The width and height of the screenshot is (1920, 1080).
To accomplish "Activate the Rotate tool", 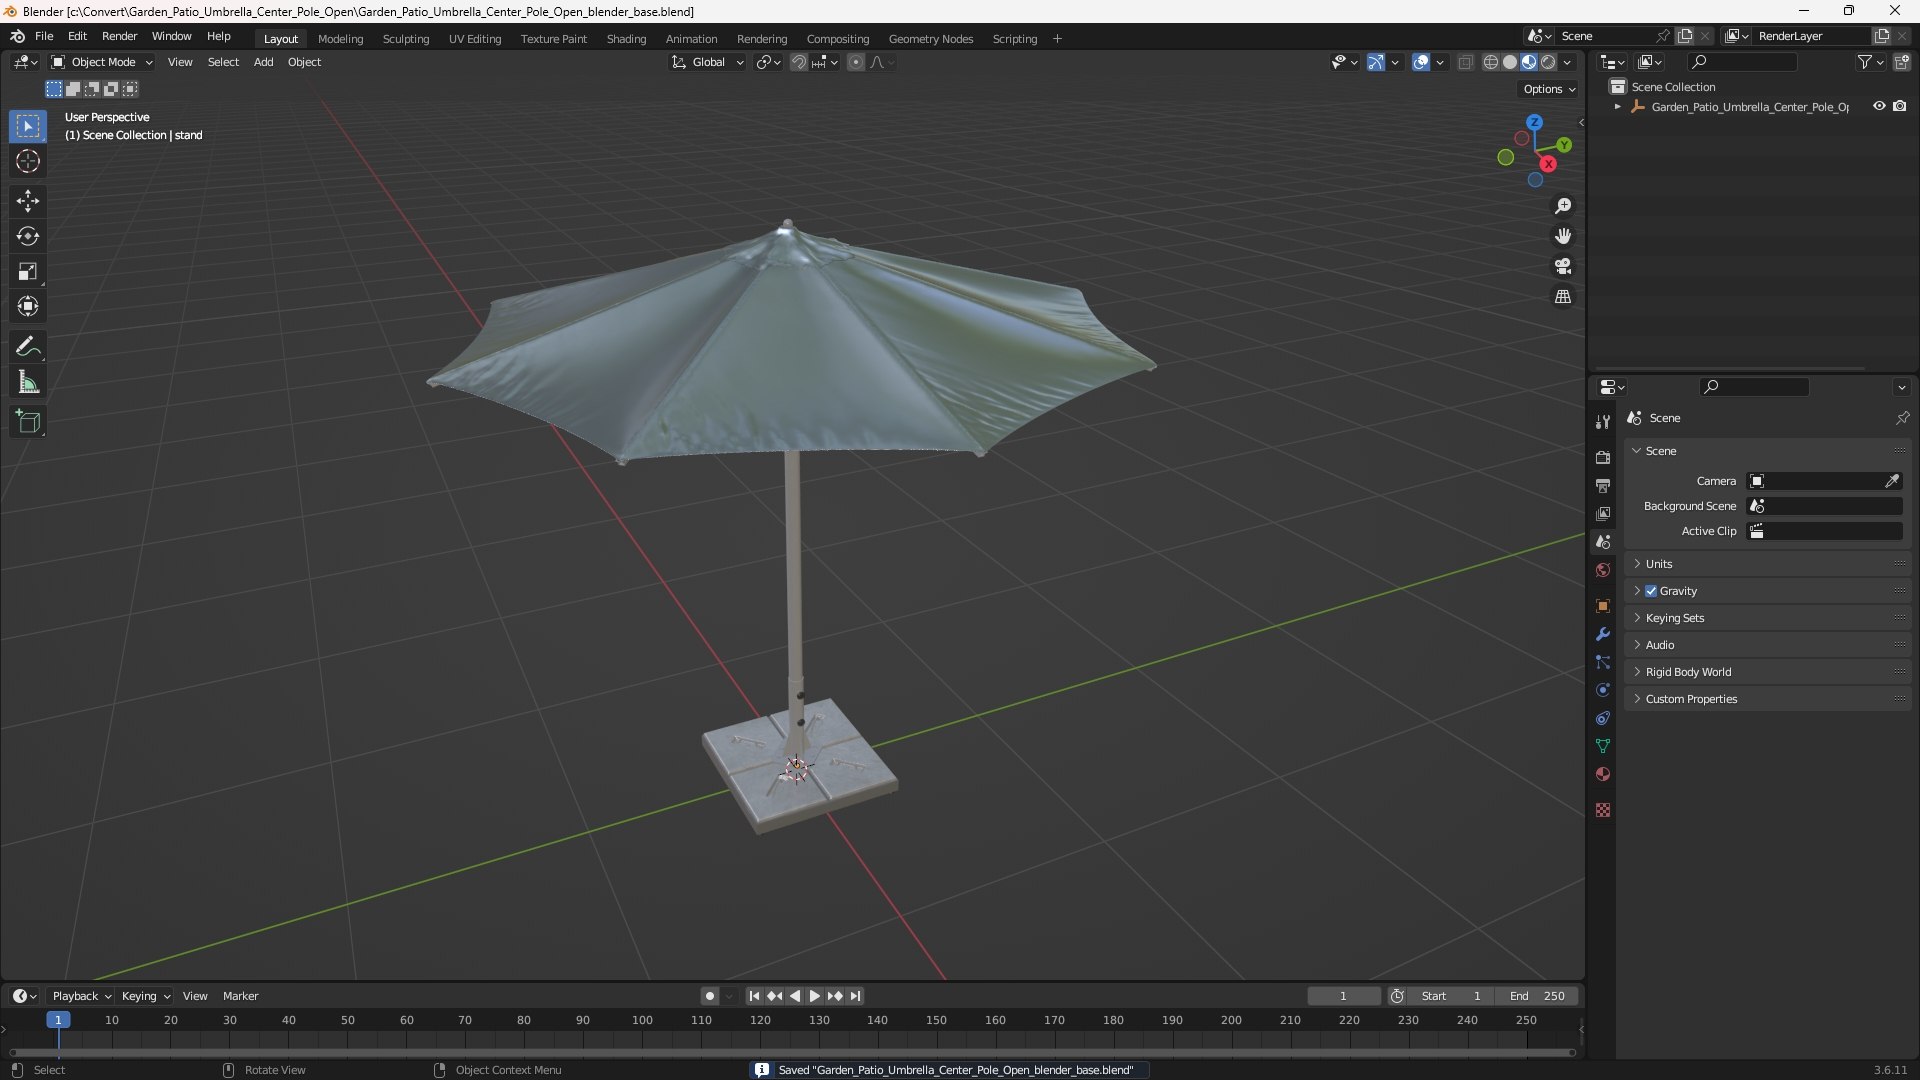I will [x=28, y=236].
